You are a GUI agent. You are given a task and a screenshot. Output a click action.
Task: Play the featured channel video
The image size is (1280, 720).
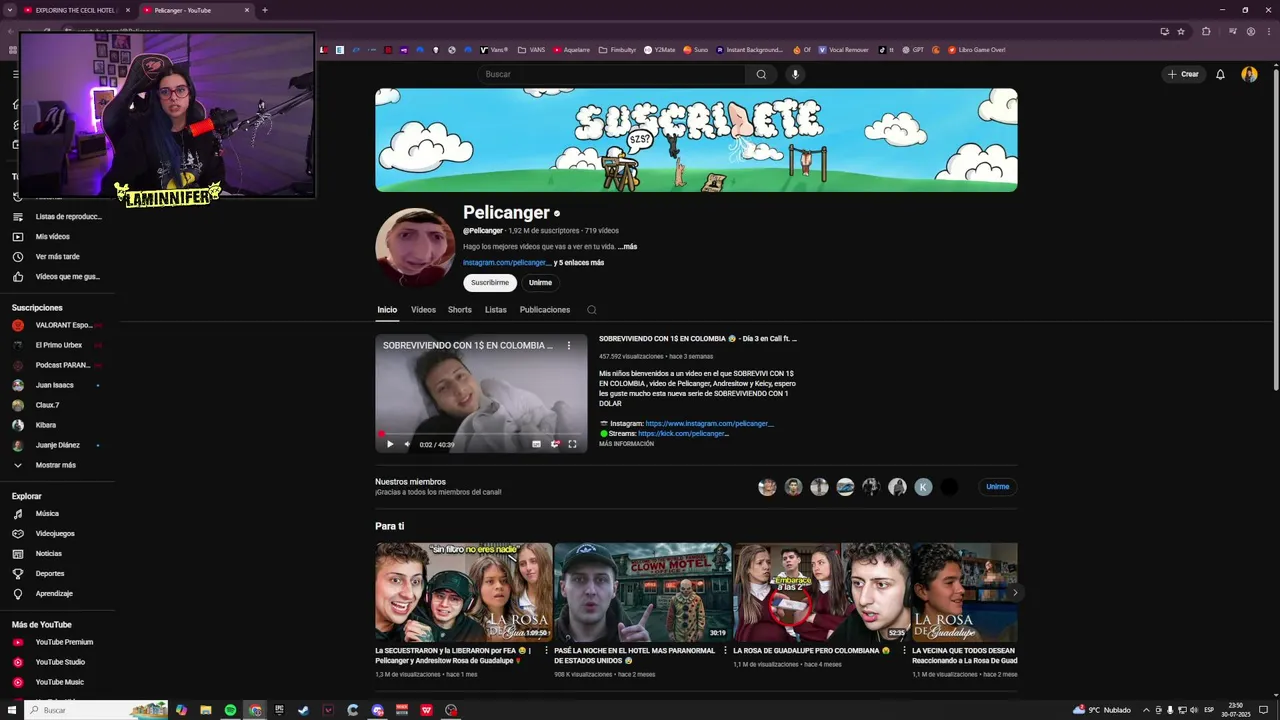[x=390, y=444]
